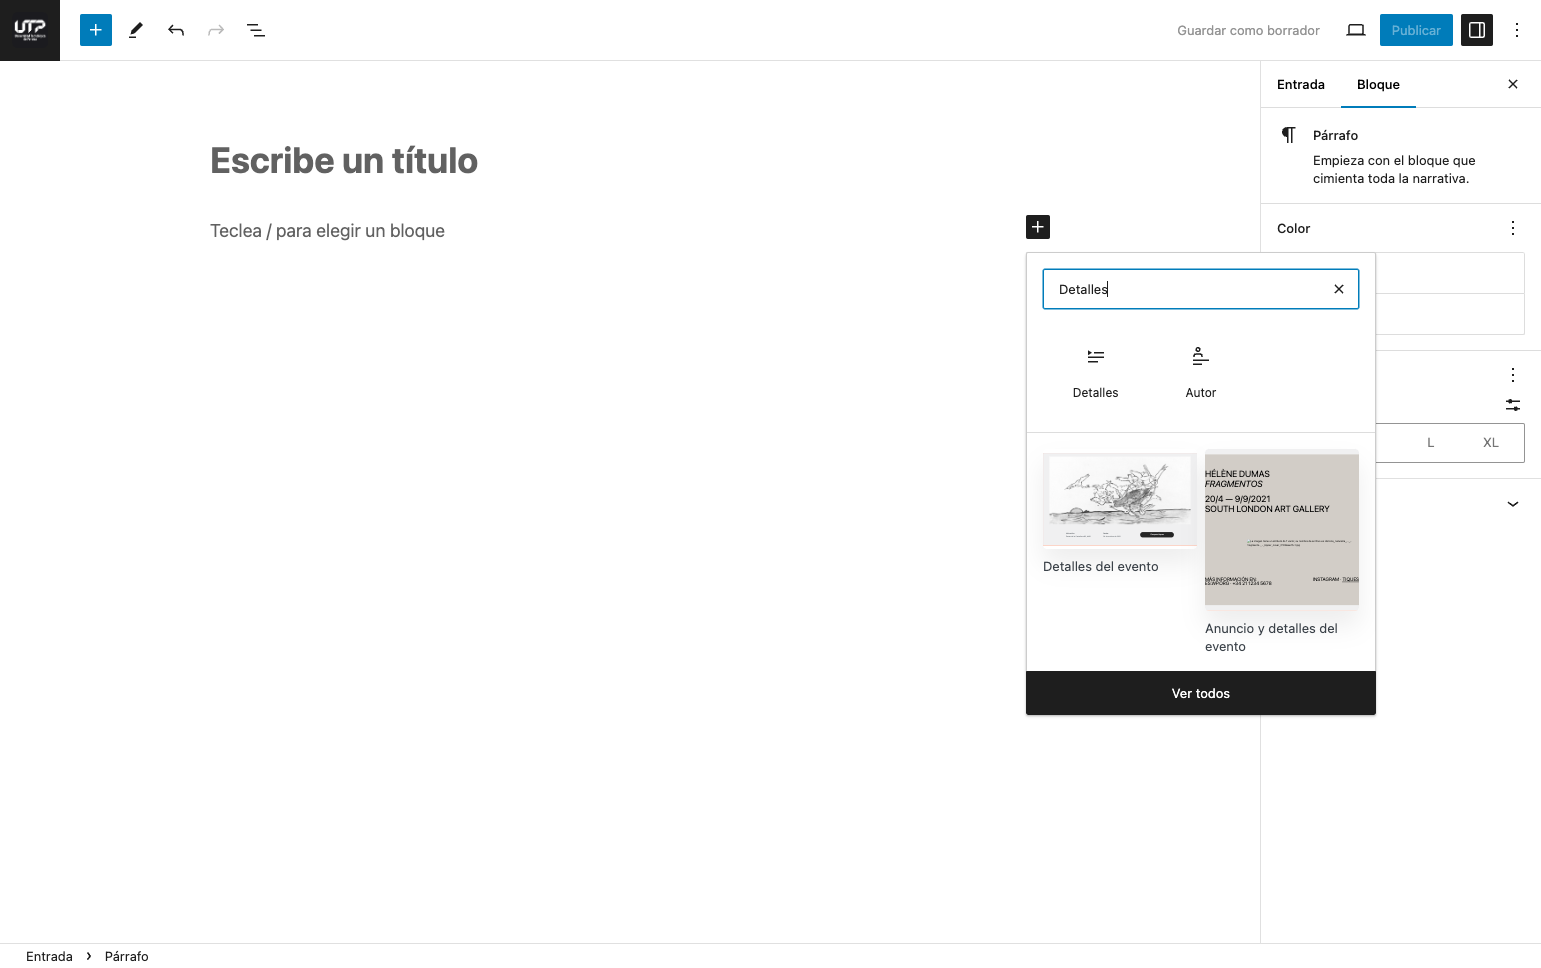Choose Anuncio y detalles del evento pattern

point(1282,553)
